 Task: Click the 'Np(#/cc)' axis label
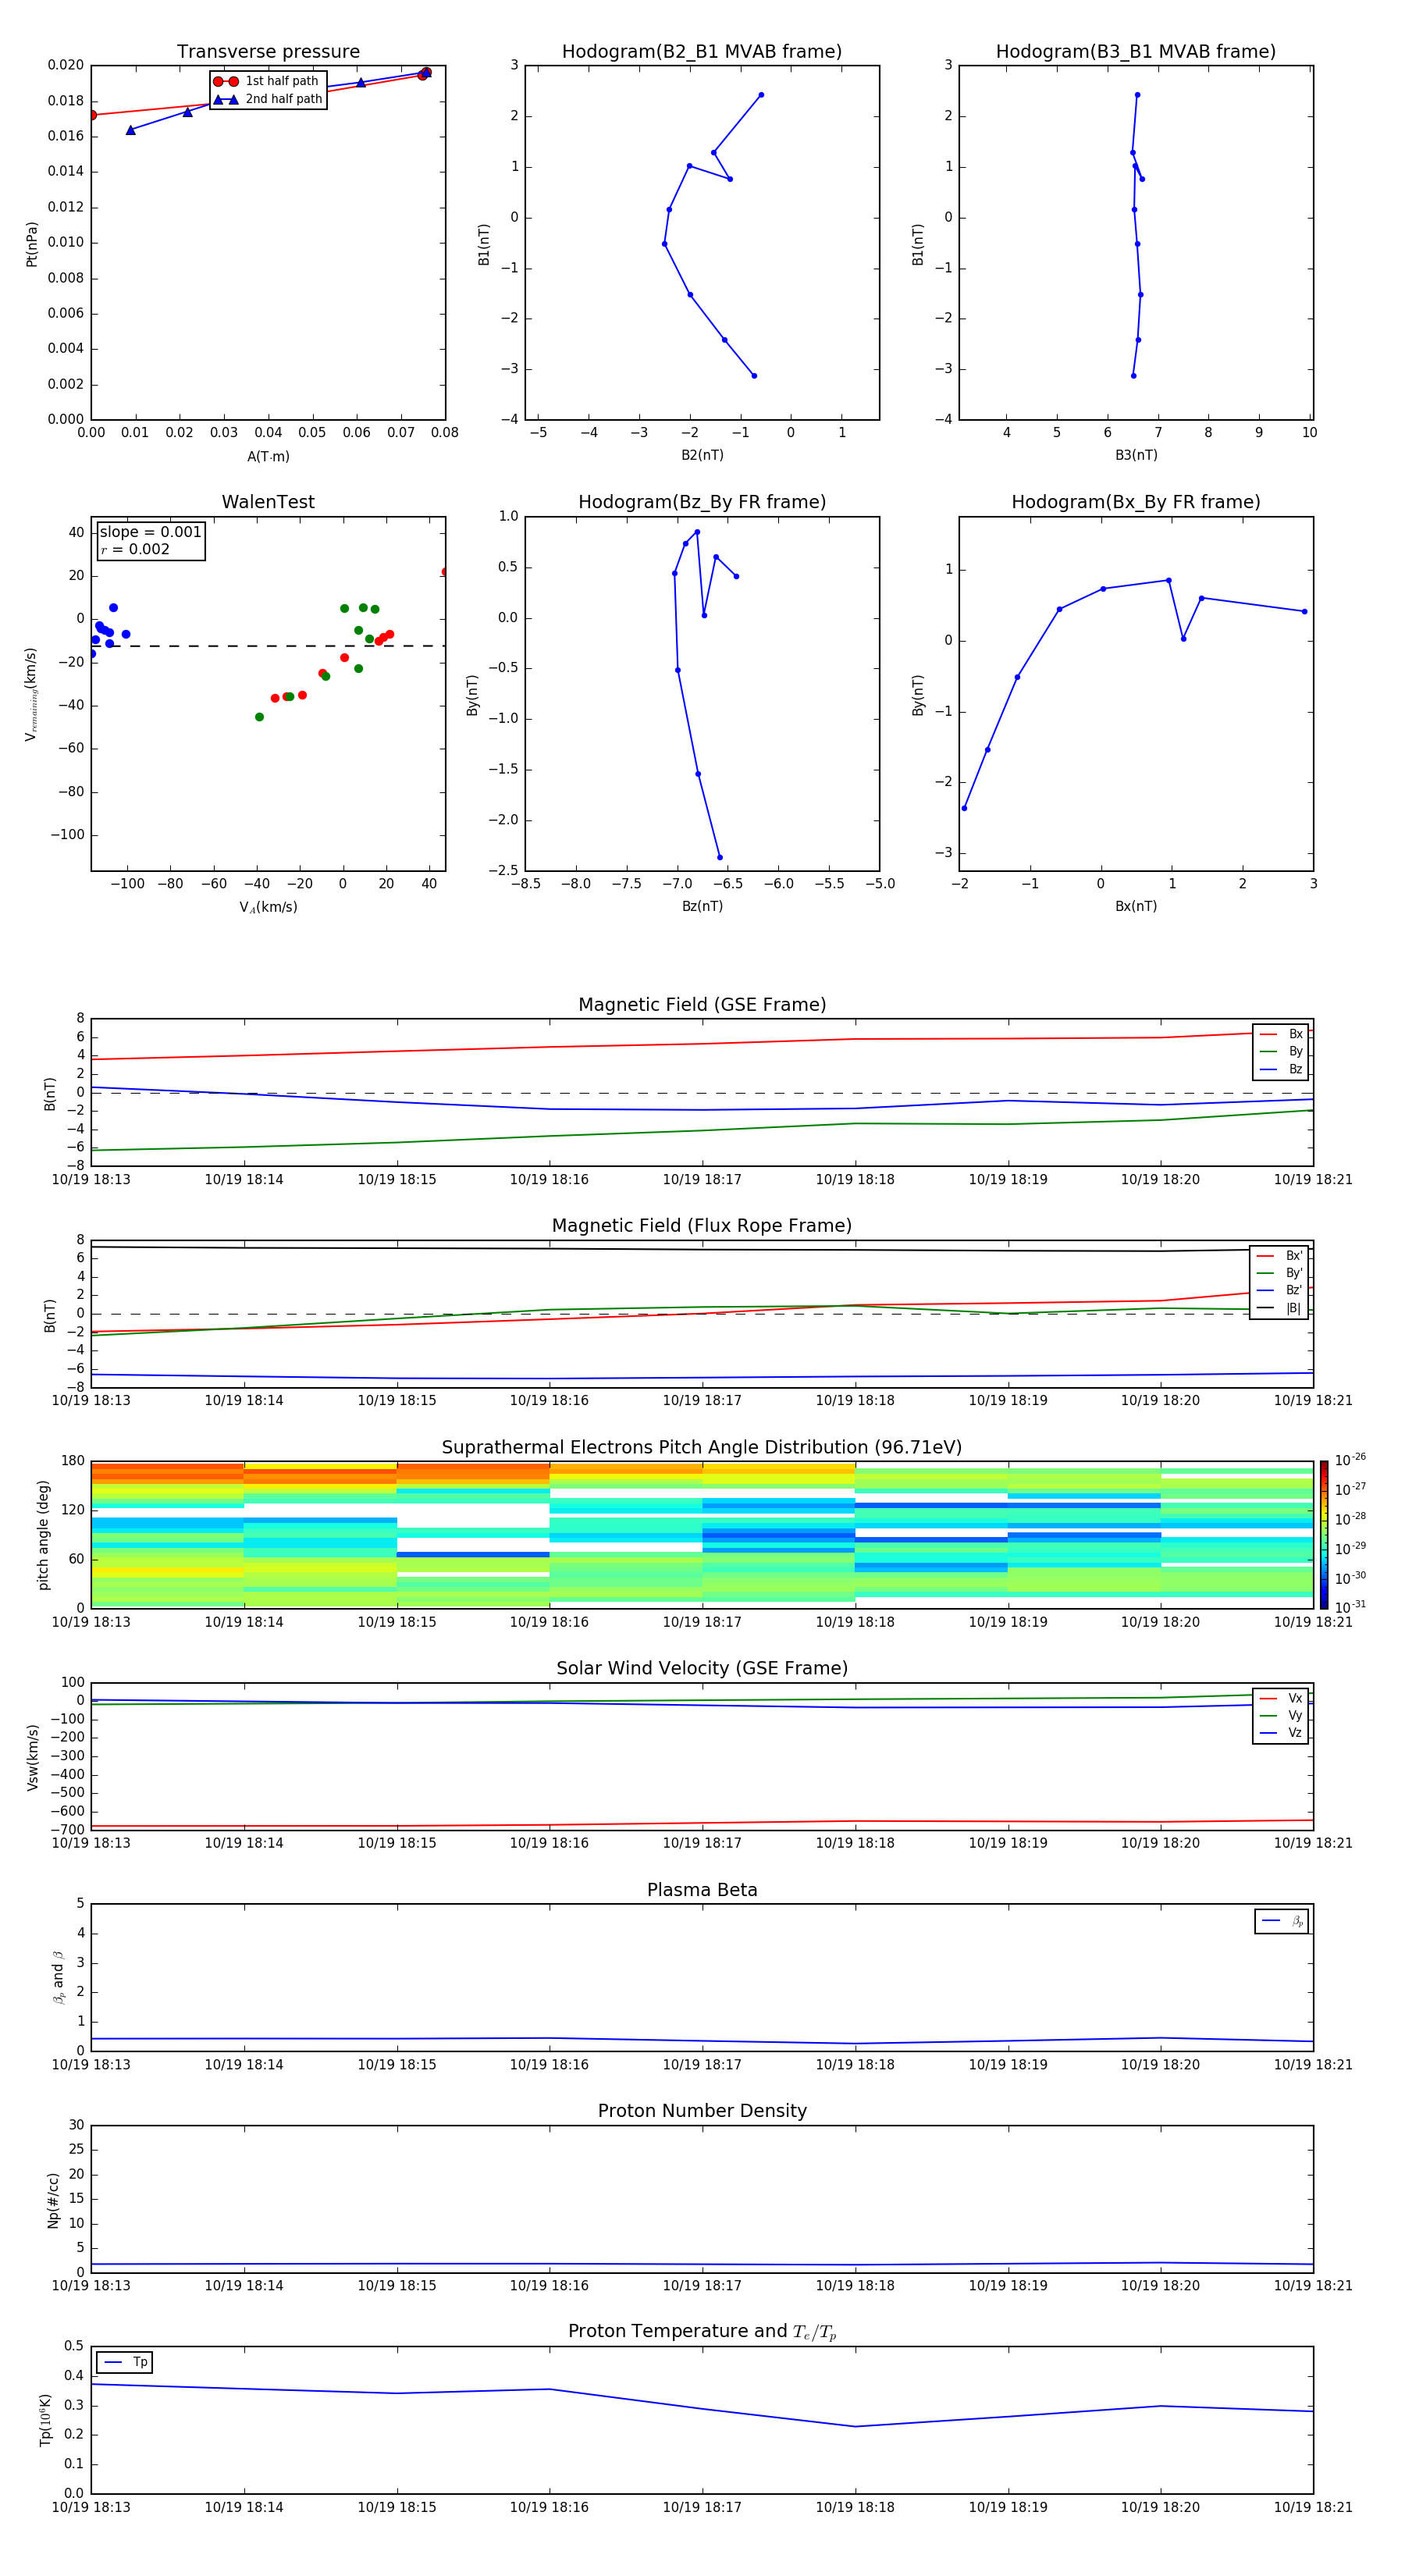[x=53, y=2200]
